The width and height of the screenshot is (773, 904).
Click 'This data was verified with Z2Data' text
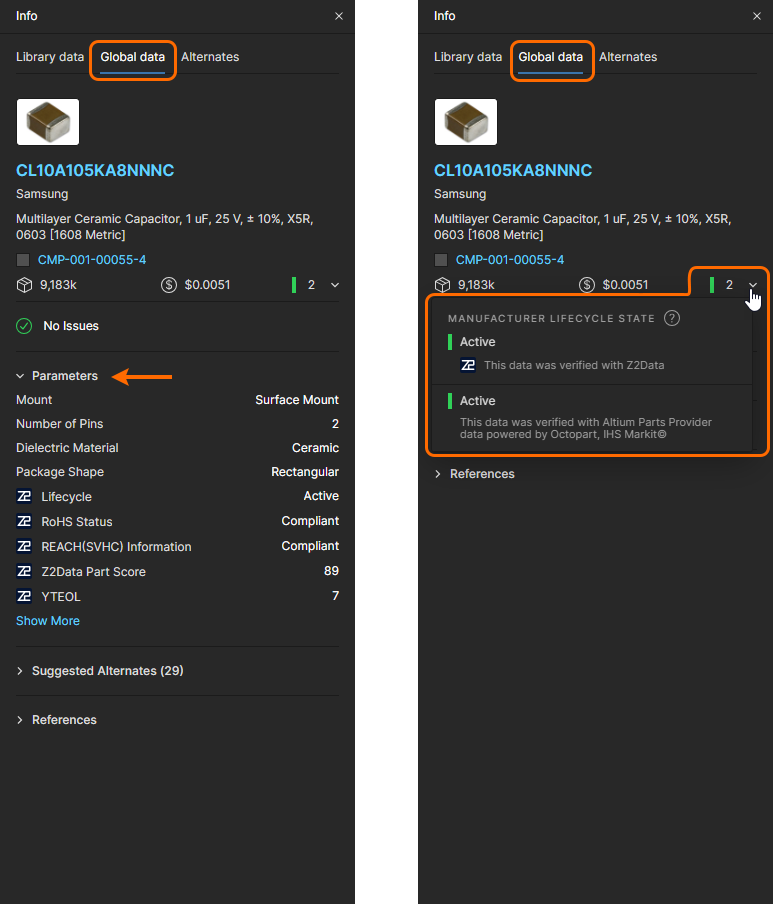pyautogui.click(x=574, y=366)
